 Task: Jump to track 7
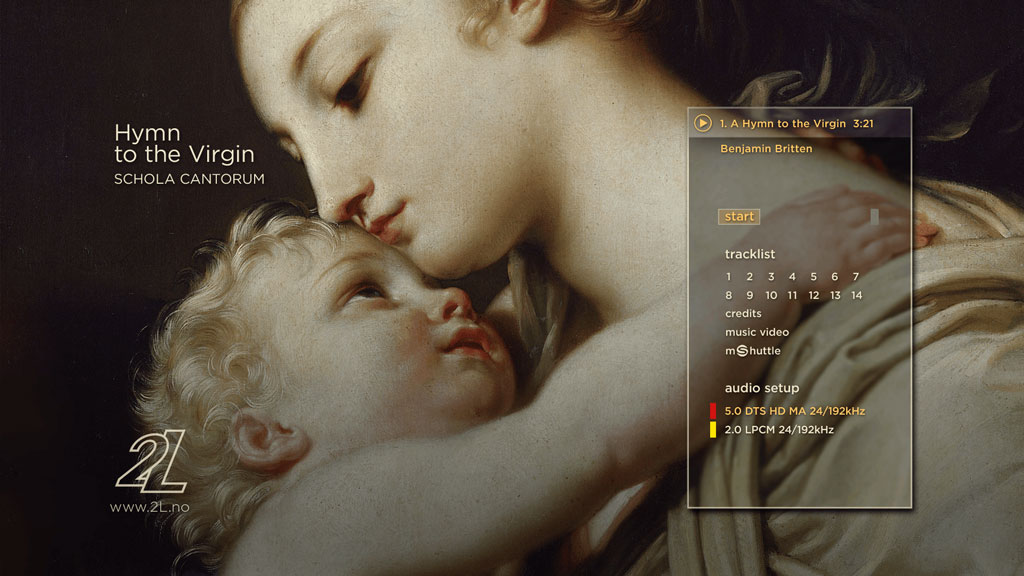point(856,277)
